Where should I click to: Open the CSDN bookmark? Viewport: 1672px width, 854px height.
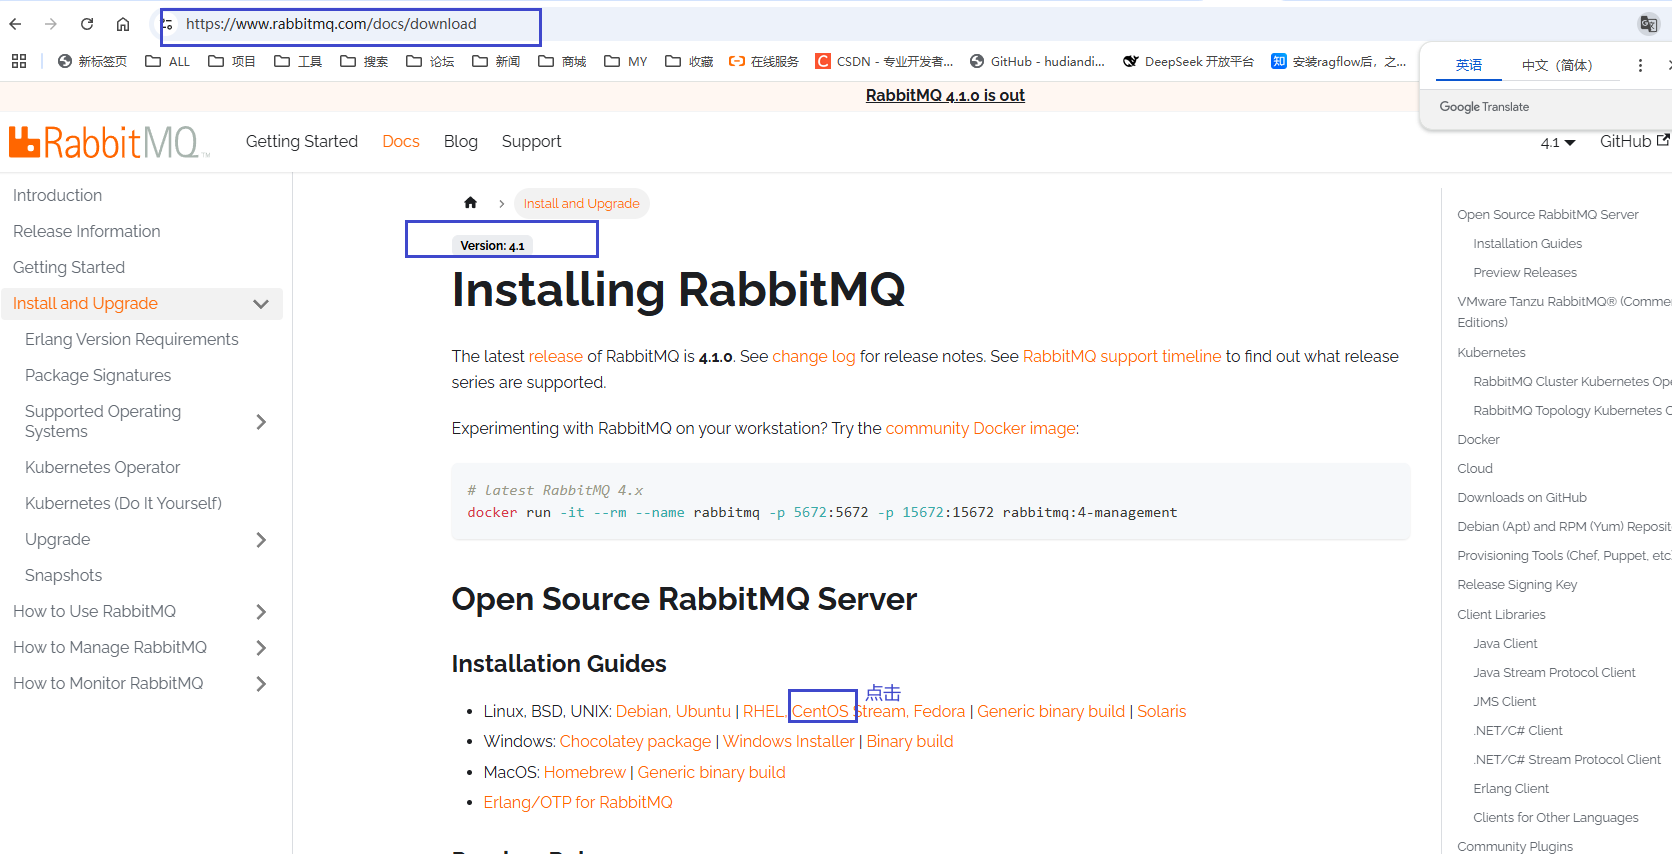point(885,61)
